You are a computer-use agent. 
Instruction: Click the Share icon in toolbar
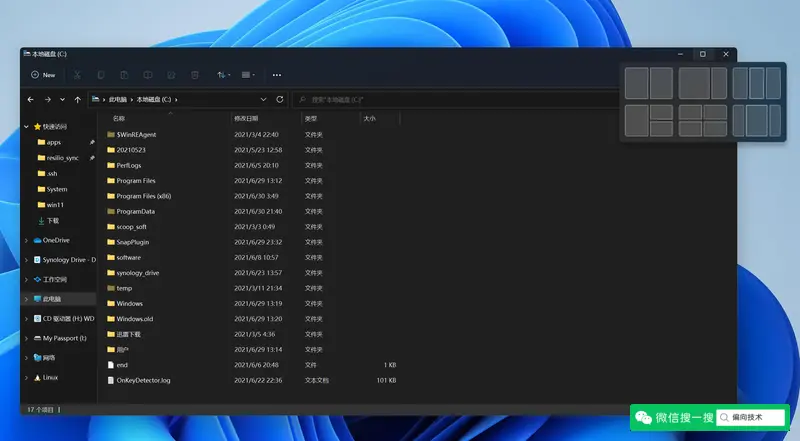pos(171,75)
